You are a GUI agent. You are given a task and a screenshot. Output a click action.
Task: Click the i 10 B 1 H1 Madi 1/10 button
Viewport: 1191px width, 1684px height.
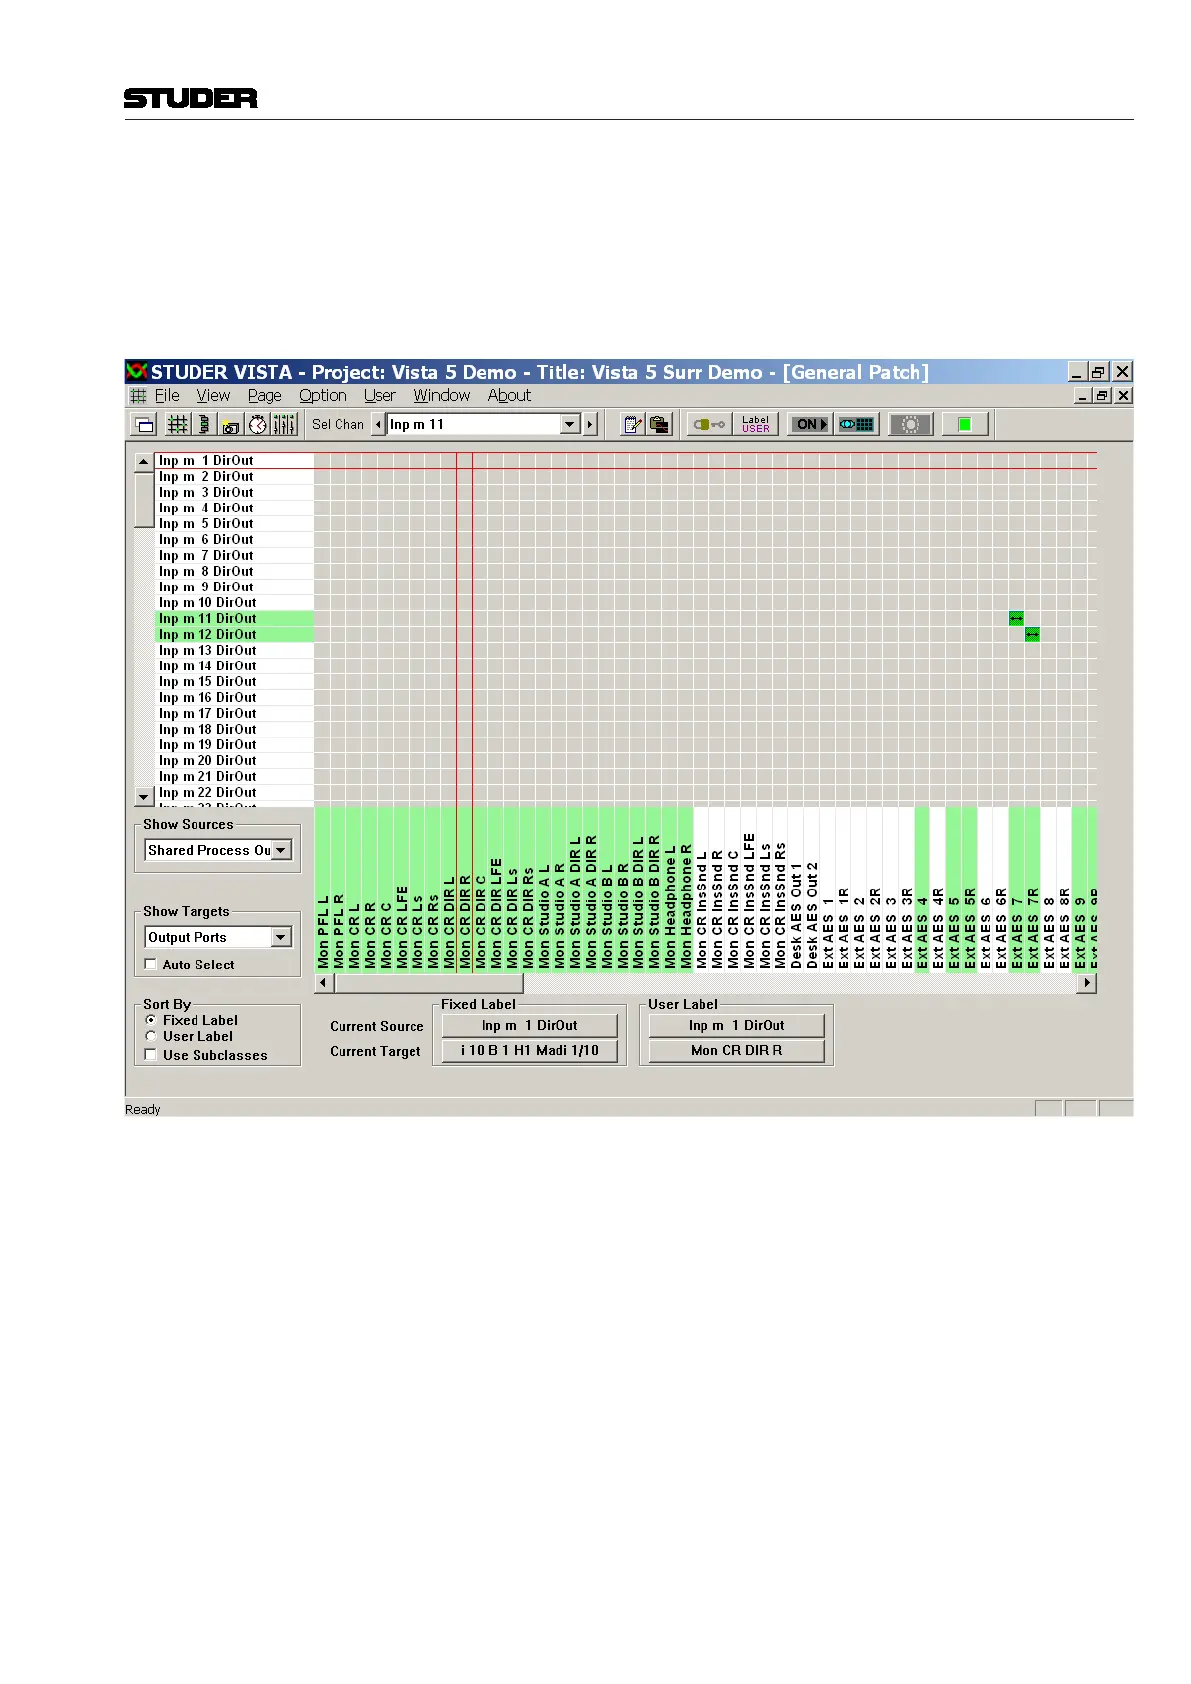[x=530, y=1050]
